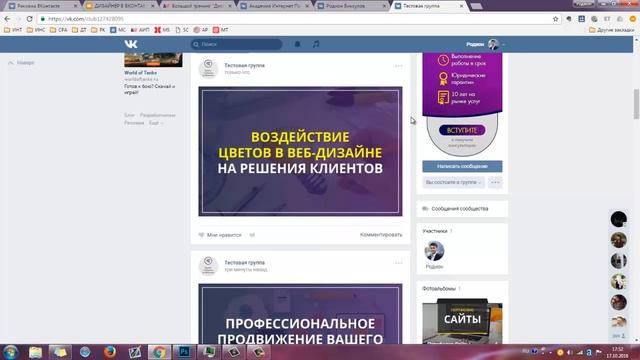This screenshot has height=360, width=640.
Task: Open the ДТ bookmarks folder
Action: point(79,30)
